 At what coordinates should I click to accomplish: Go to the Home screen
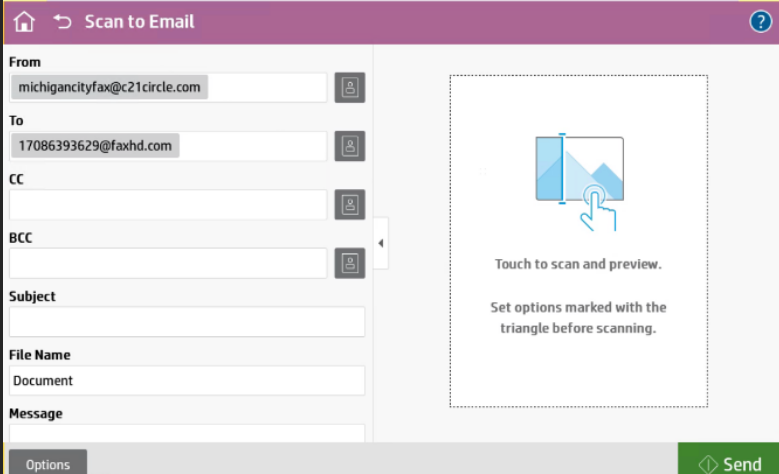coord(24,21)
